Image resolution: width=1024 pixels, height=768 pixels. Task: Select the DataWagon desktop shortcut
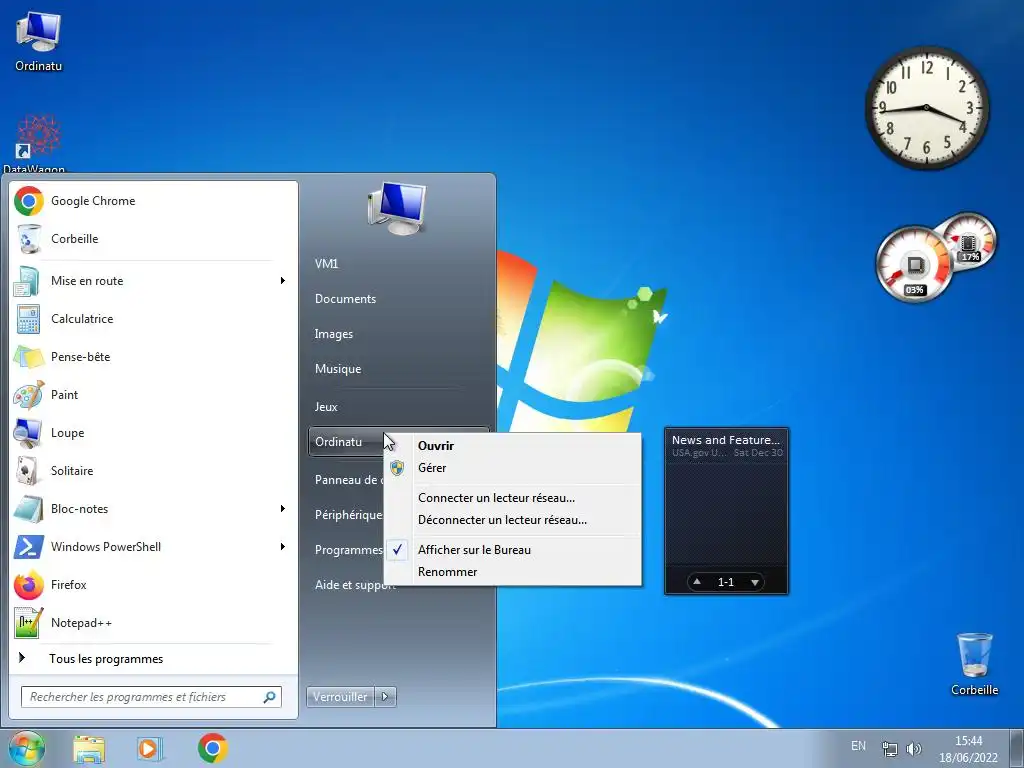37,144
